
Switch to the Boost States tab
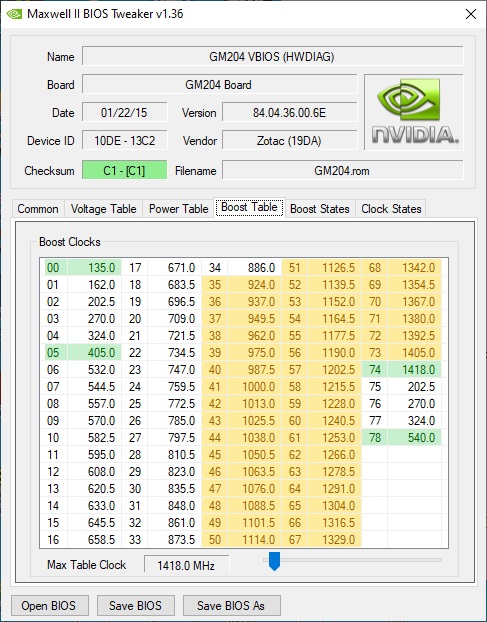(320, 209)
